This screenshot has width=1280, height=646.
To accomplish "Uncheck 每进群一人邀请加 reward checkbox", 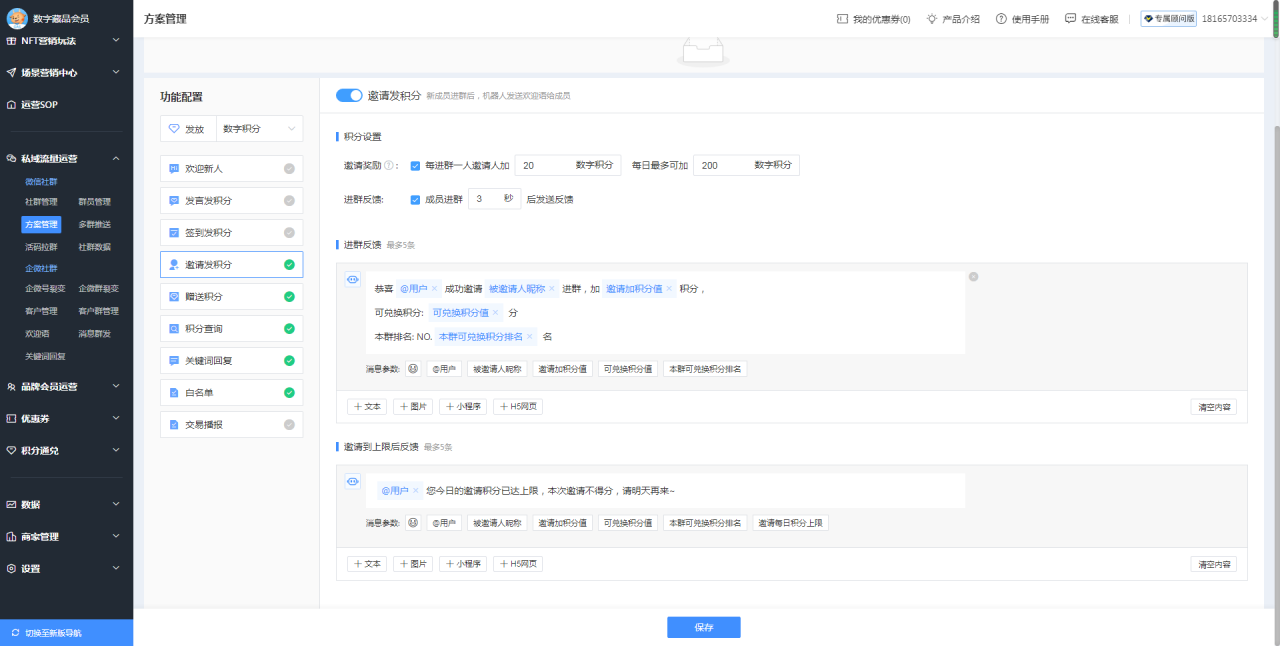I will [x=415, y=164].
